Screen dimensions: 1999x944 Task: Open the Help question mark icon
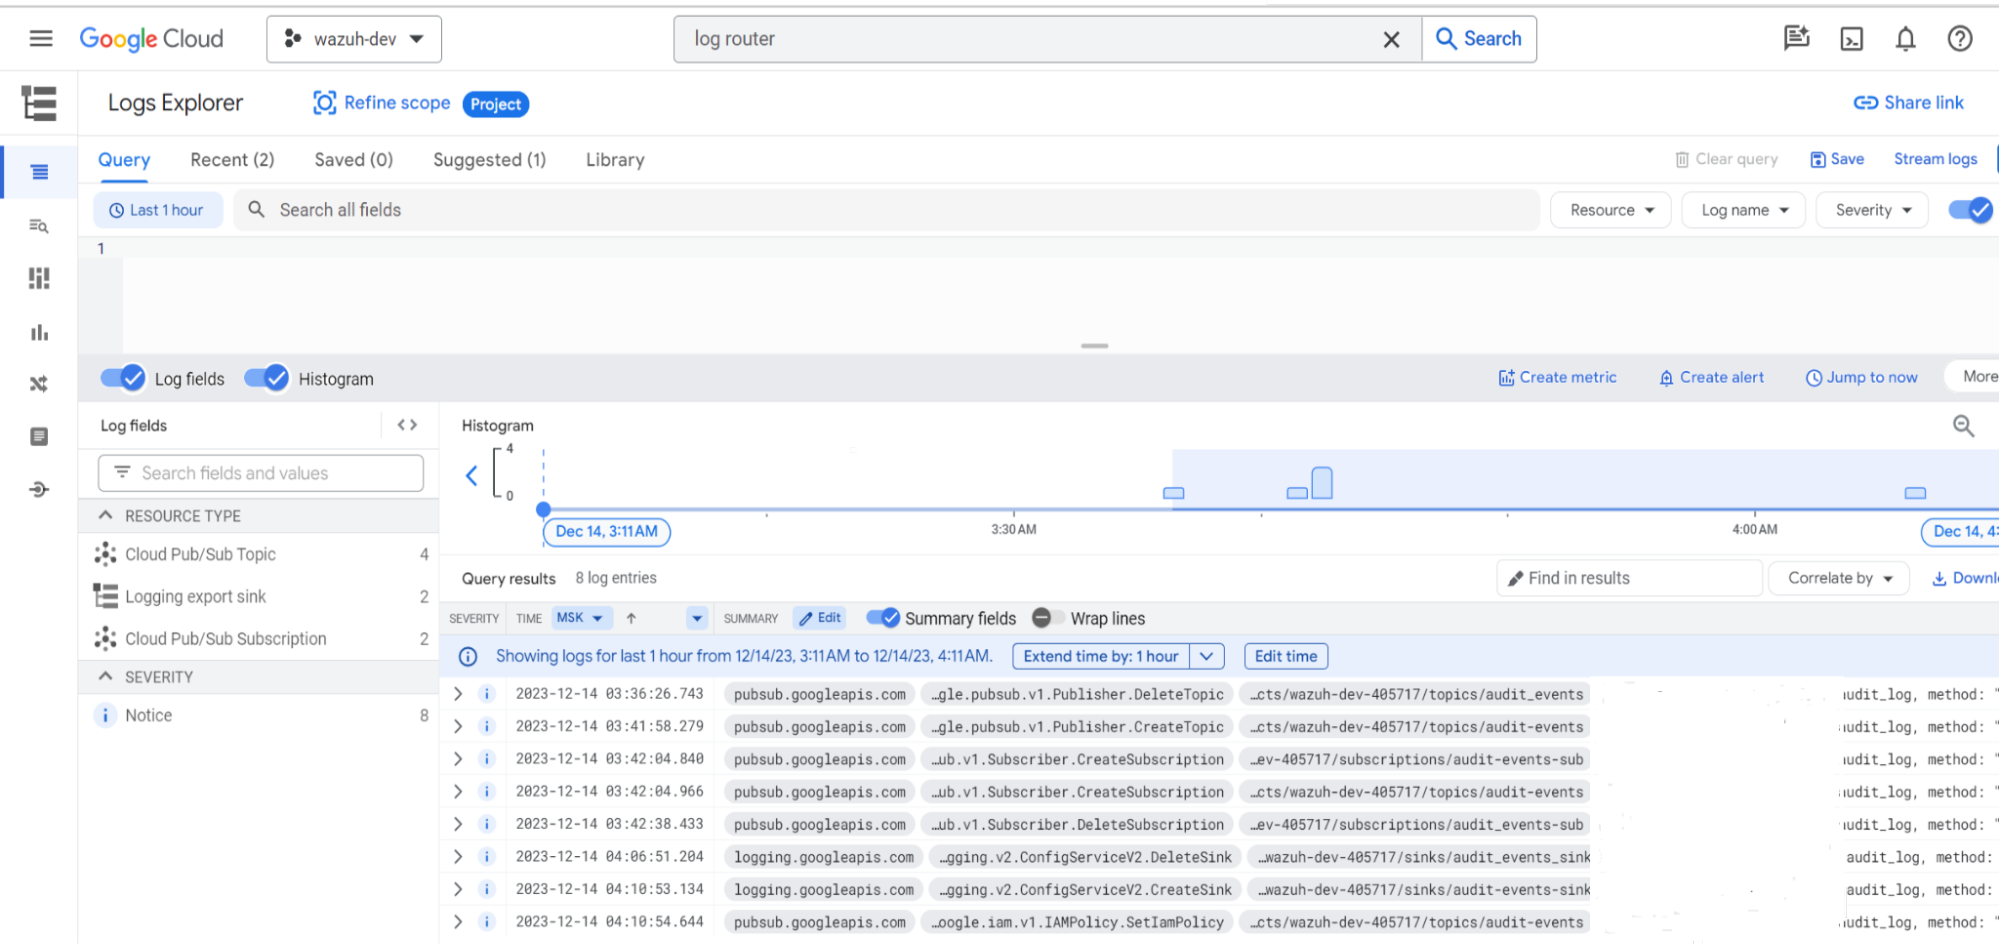1959,39
